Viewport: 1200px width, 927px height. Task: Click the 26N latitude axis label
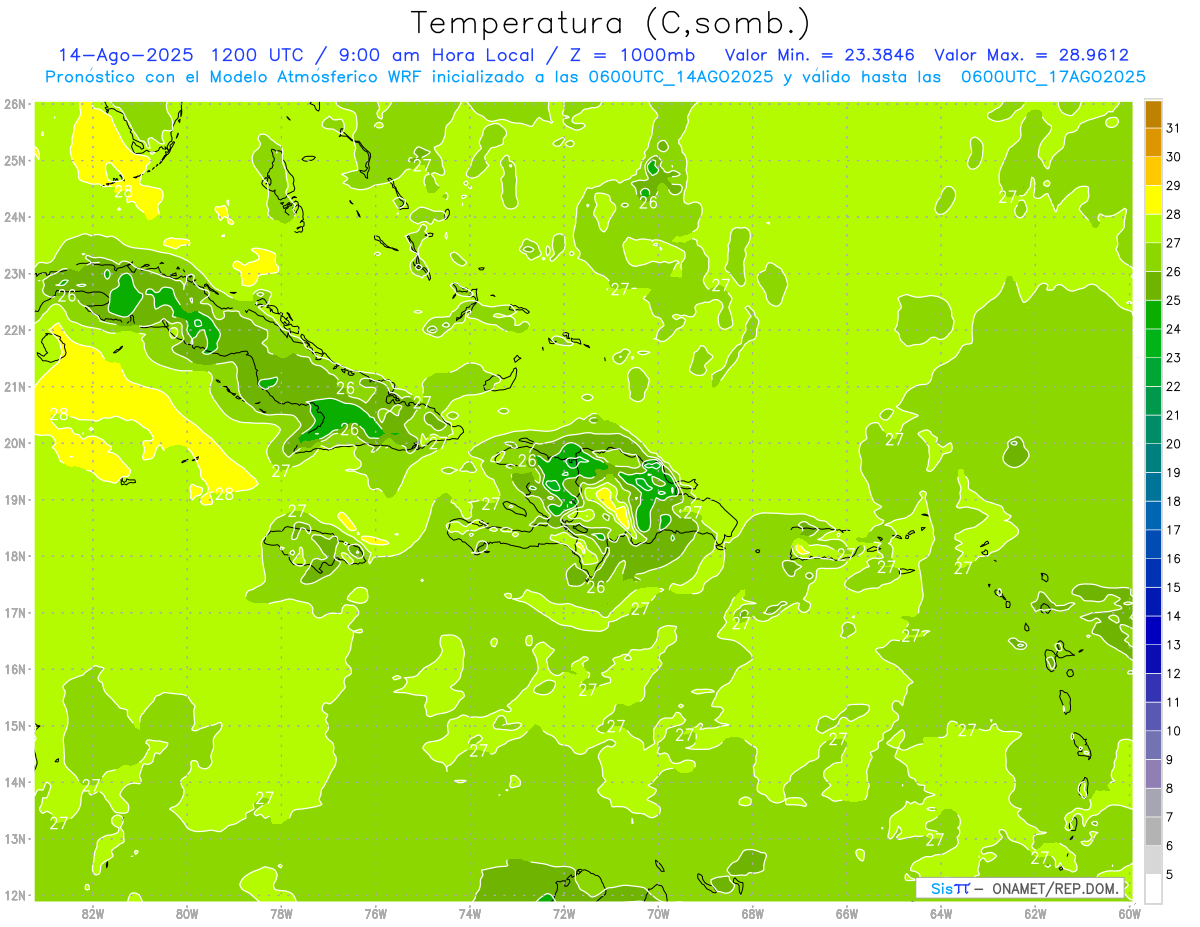[14, 104]
